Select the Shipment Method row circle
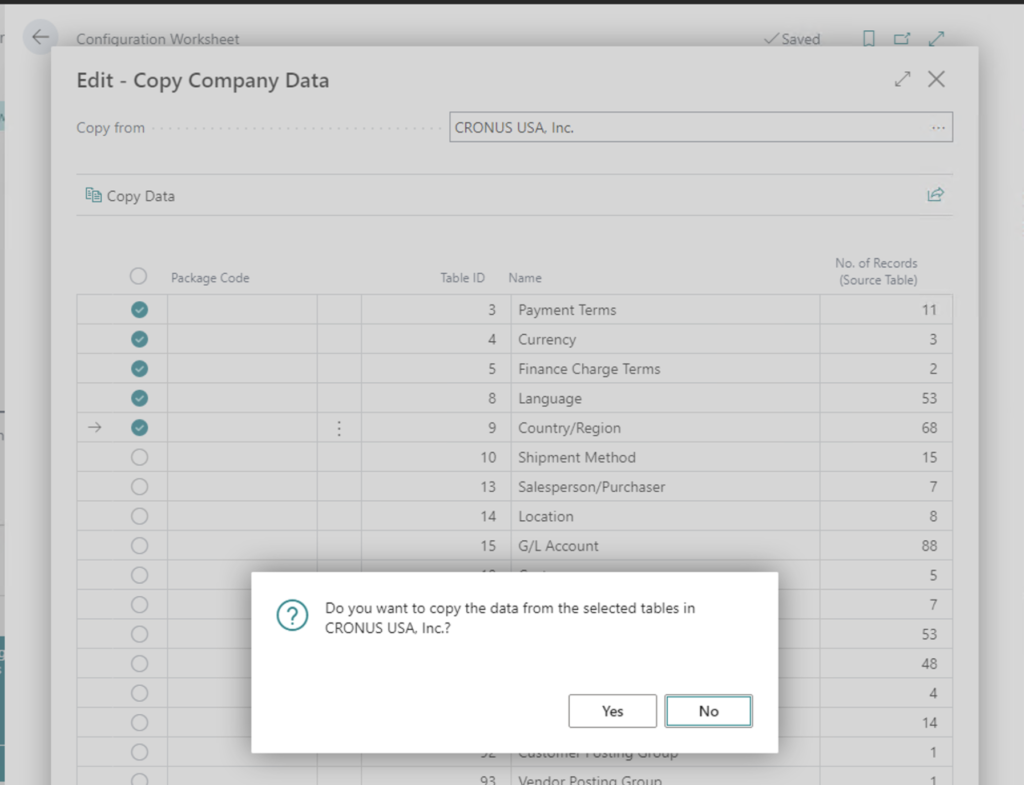Image resolution: width=1024 pixels, height=785 pixels. pyautogui.click(x=138, y=457)
